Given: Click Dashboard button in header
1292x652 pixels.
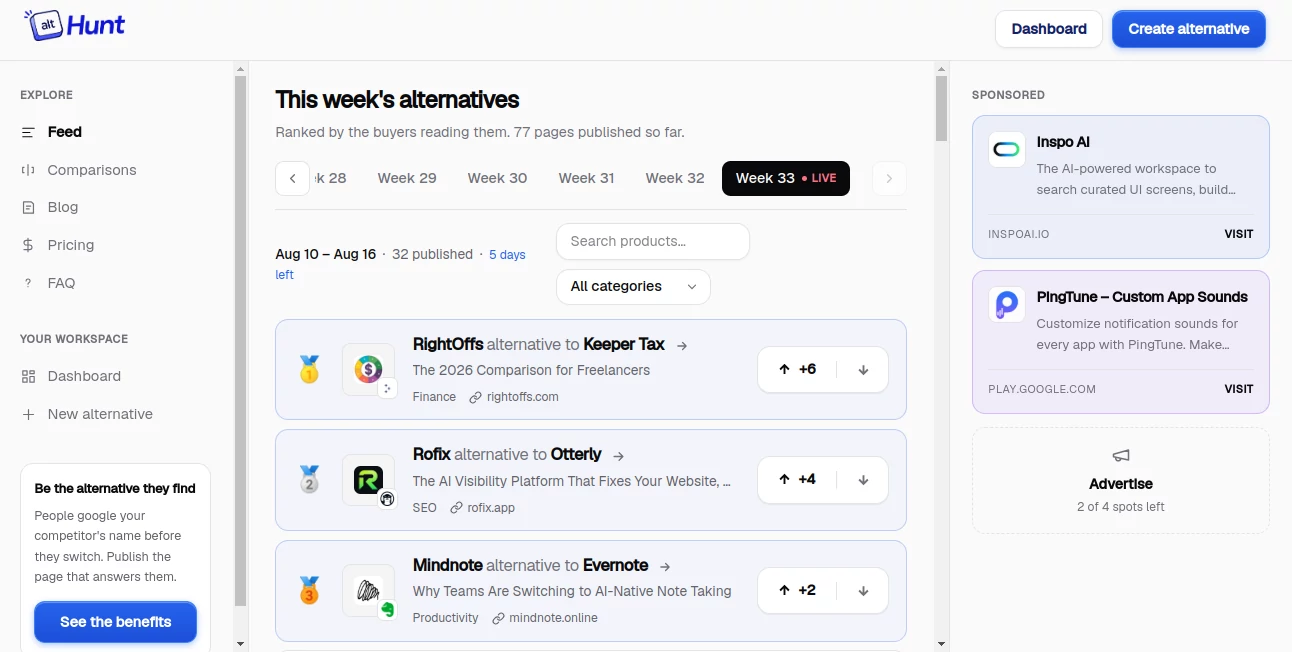Looking at the screenshot, I should click(1049, 29).
